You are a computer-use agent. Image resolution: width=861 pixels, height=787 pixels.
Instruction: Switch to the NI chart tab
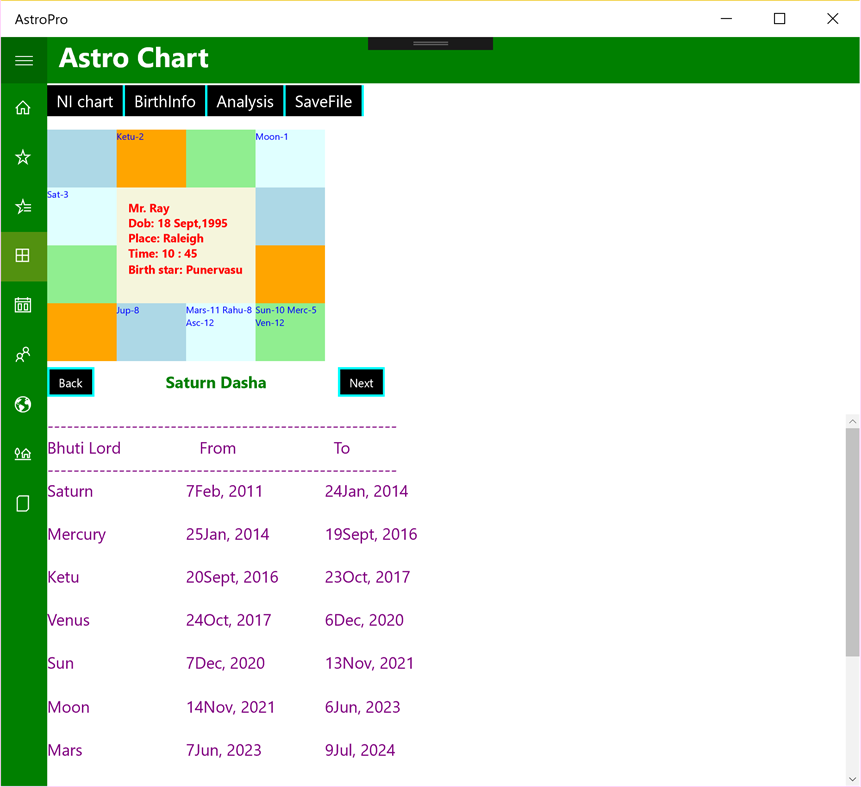pyautogui.click(x=85, y=101)
